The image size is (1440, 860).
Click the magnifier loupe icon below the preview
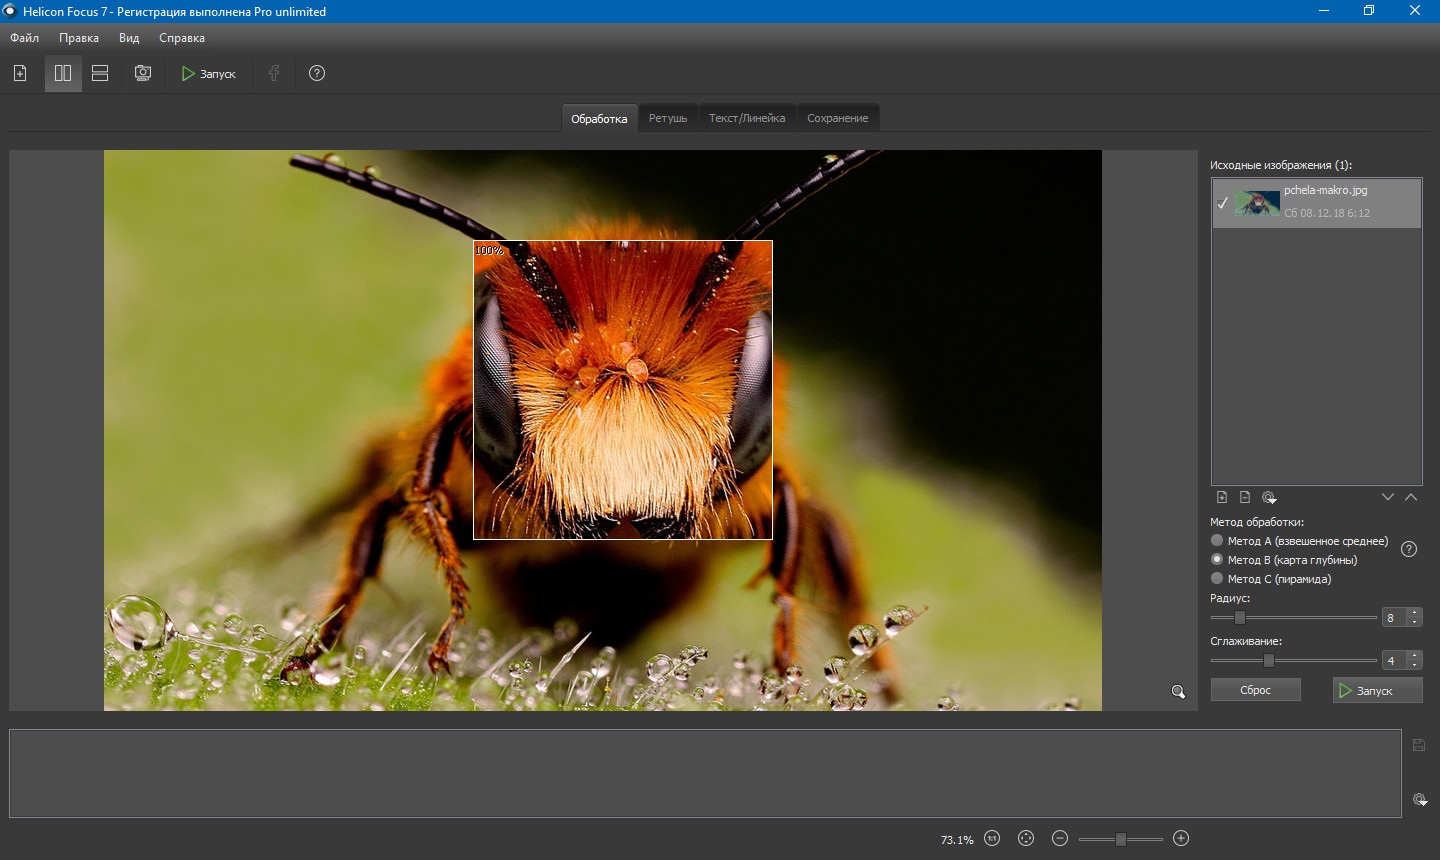pos(1178,691)
